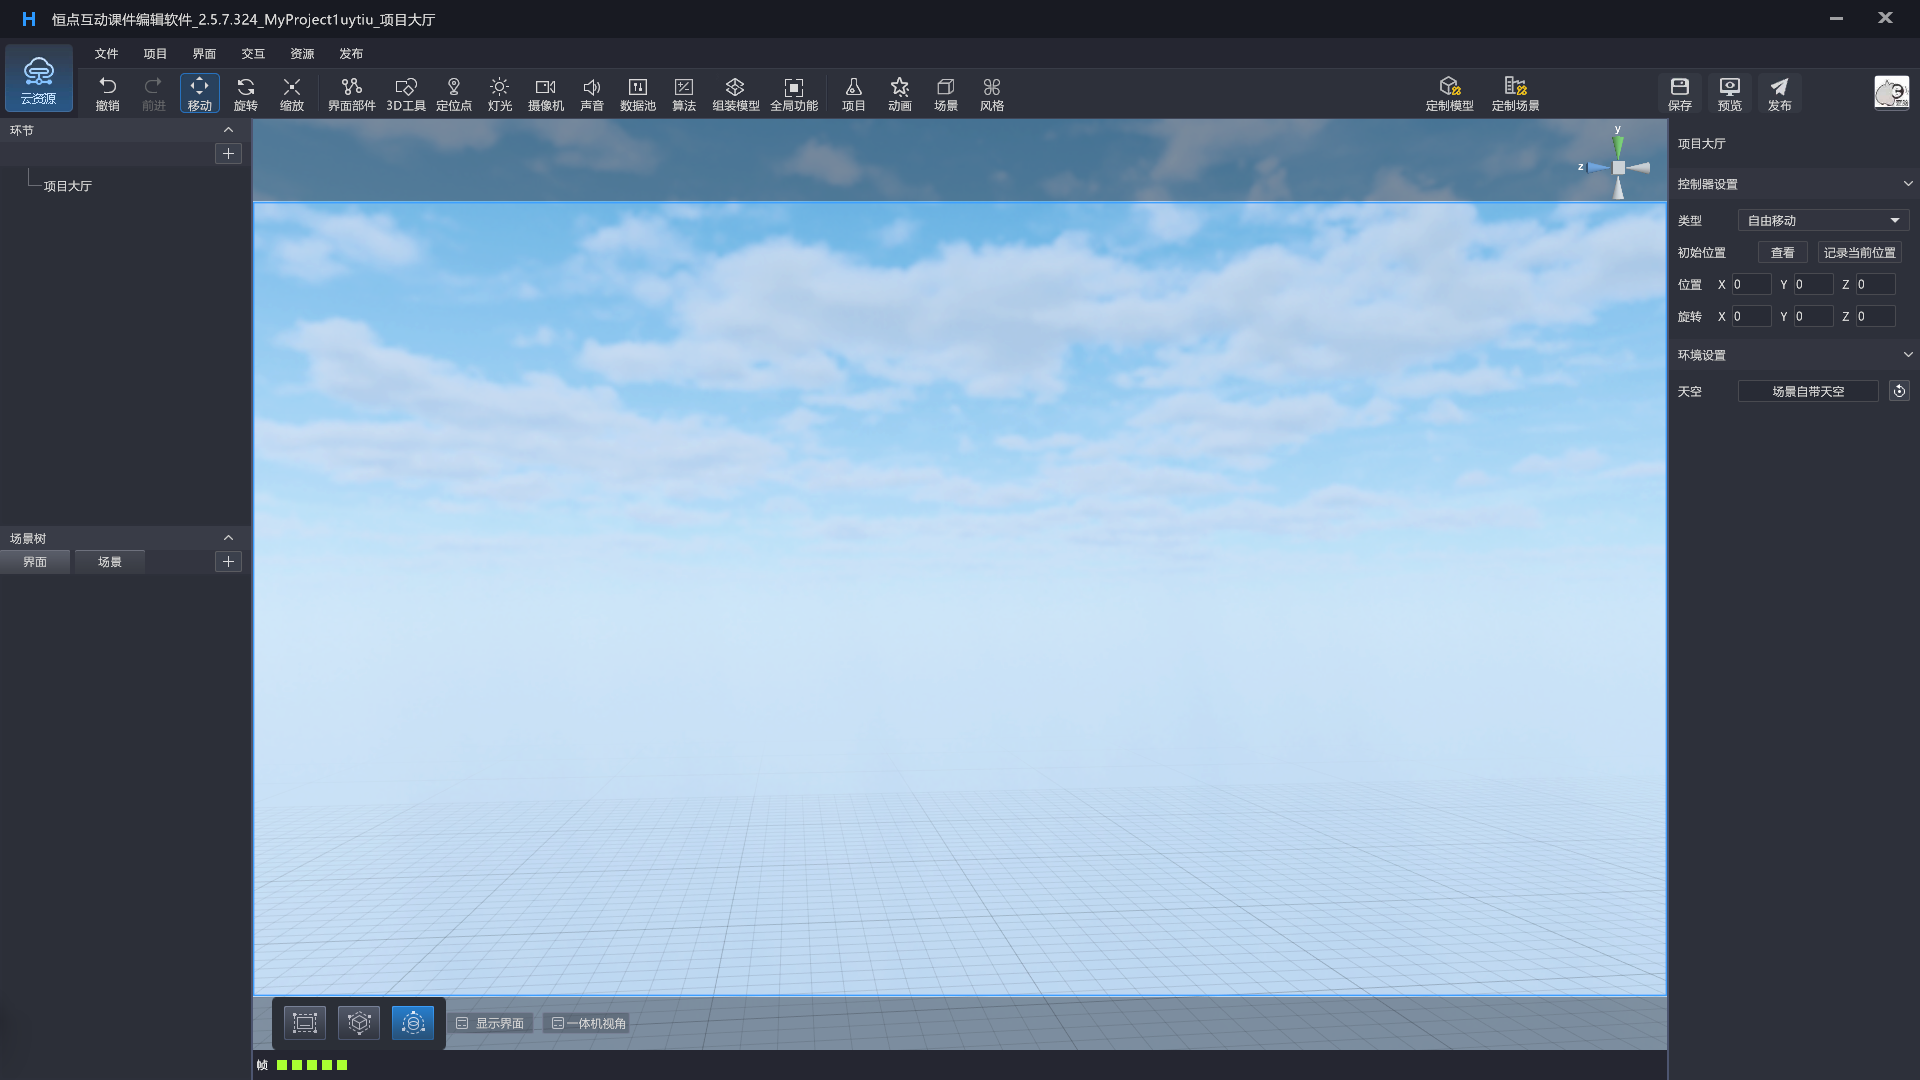This screenshot has width=1920, height=1080.
Task: Switch to the 3D cube view mode button
Action: [359, 1023]
